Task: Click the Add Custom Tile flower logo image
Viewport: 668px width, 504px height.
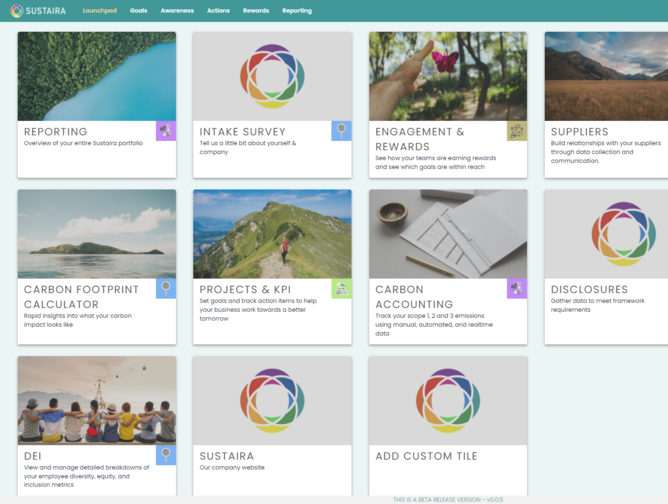Action: click(x=448, y=400)
